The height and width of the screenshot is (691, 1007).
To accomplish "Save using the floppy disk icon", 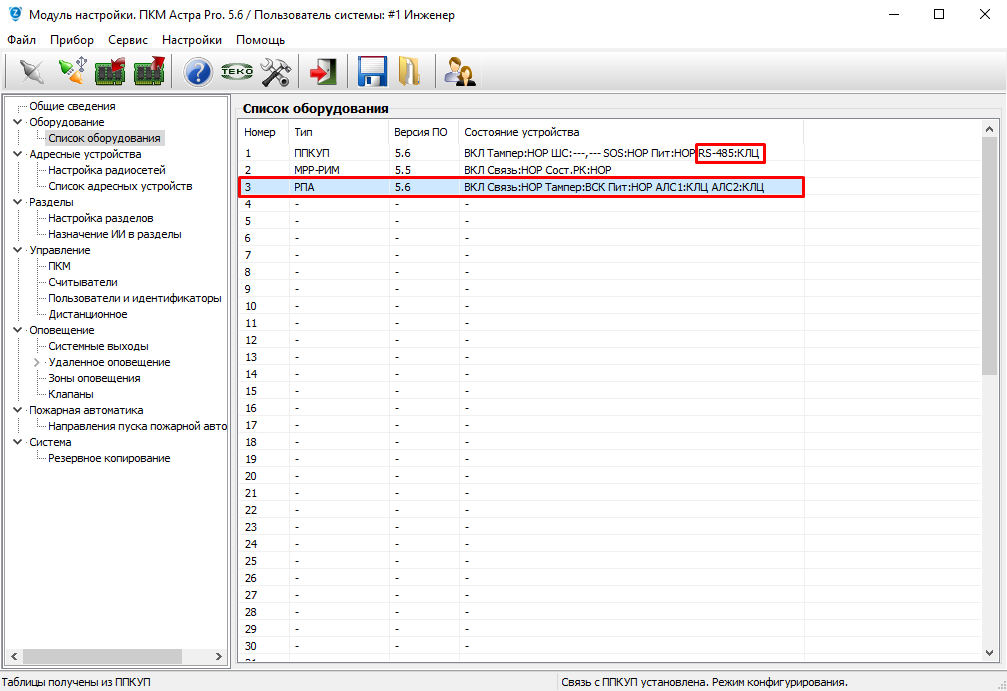I will (x=372, y=72).
